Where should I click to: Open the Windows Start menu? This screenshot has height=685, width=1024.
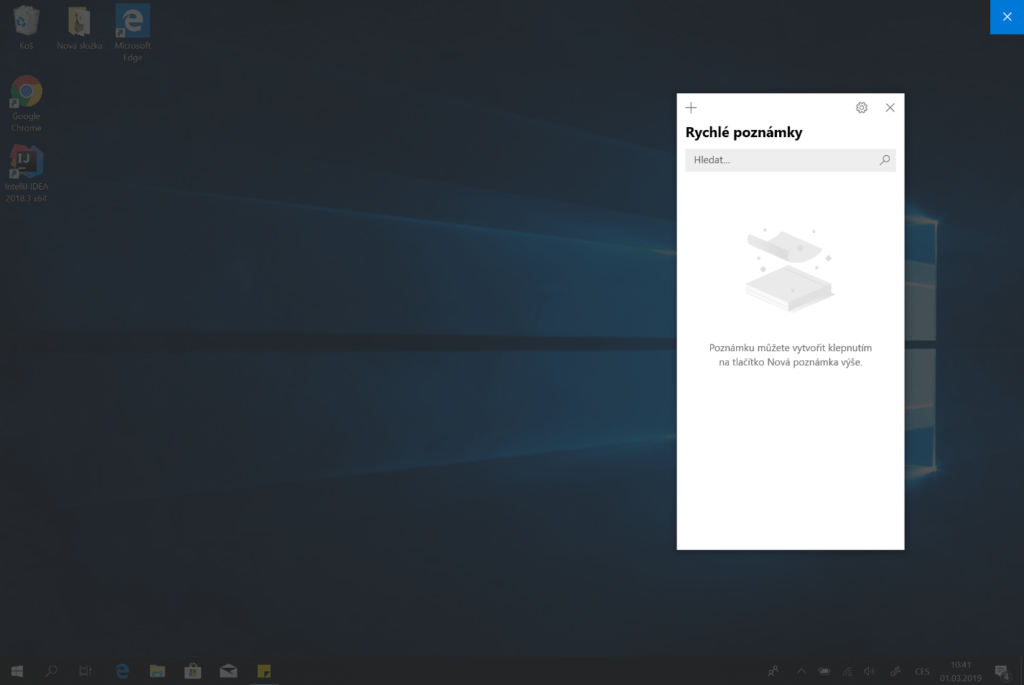coord(17,670)
